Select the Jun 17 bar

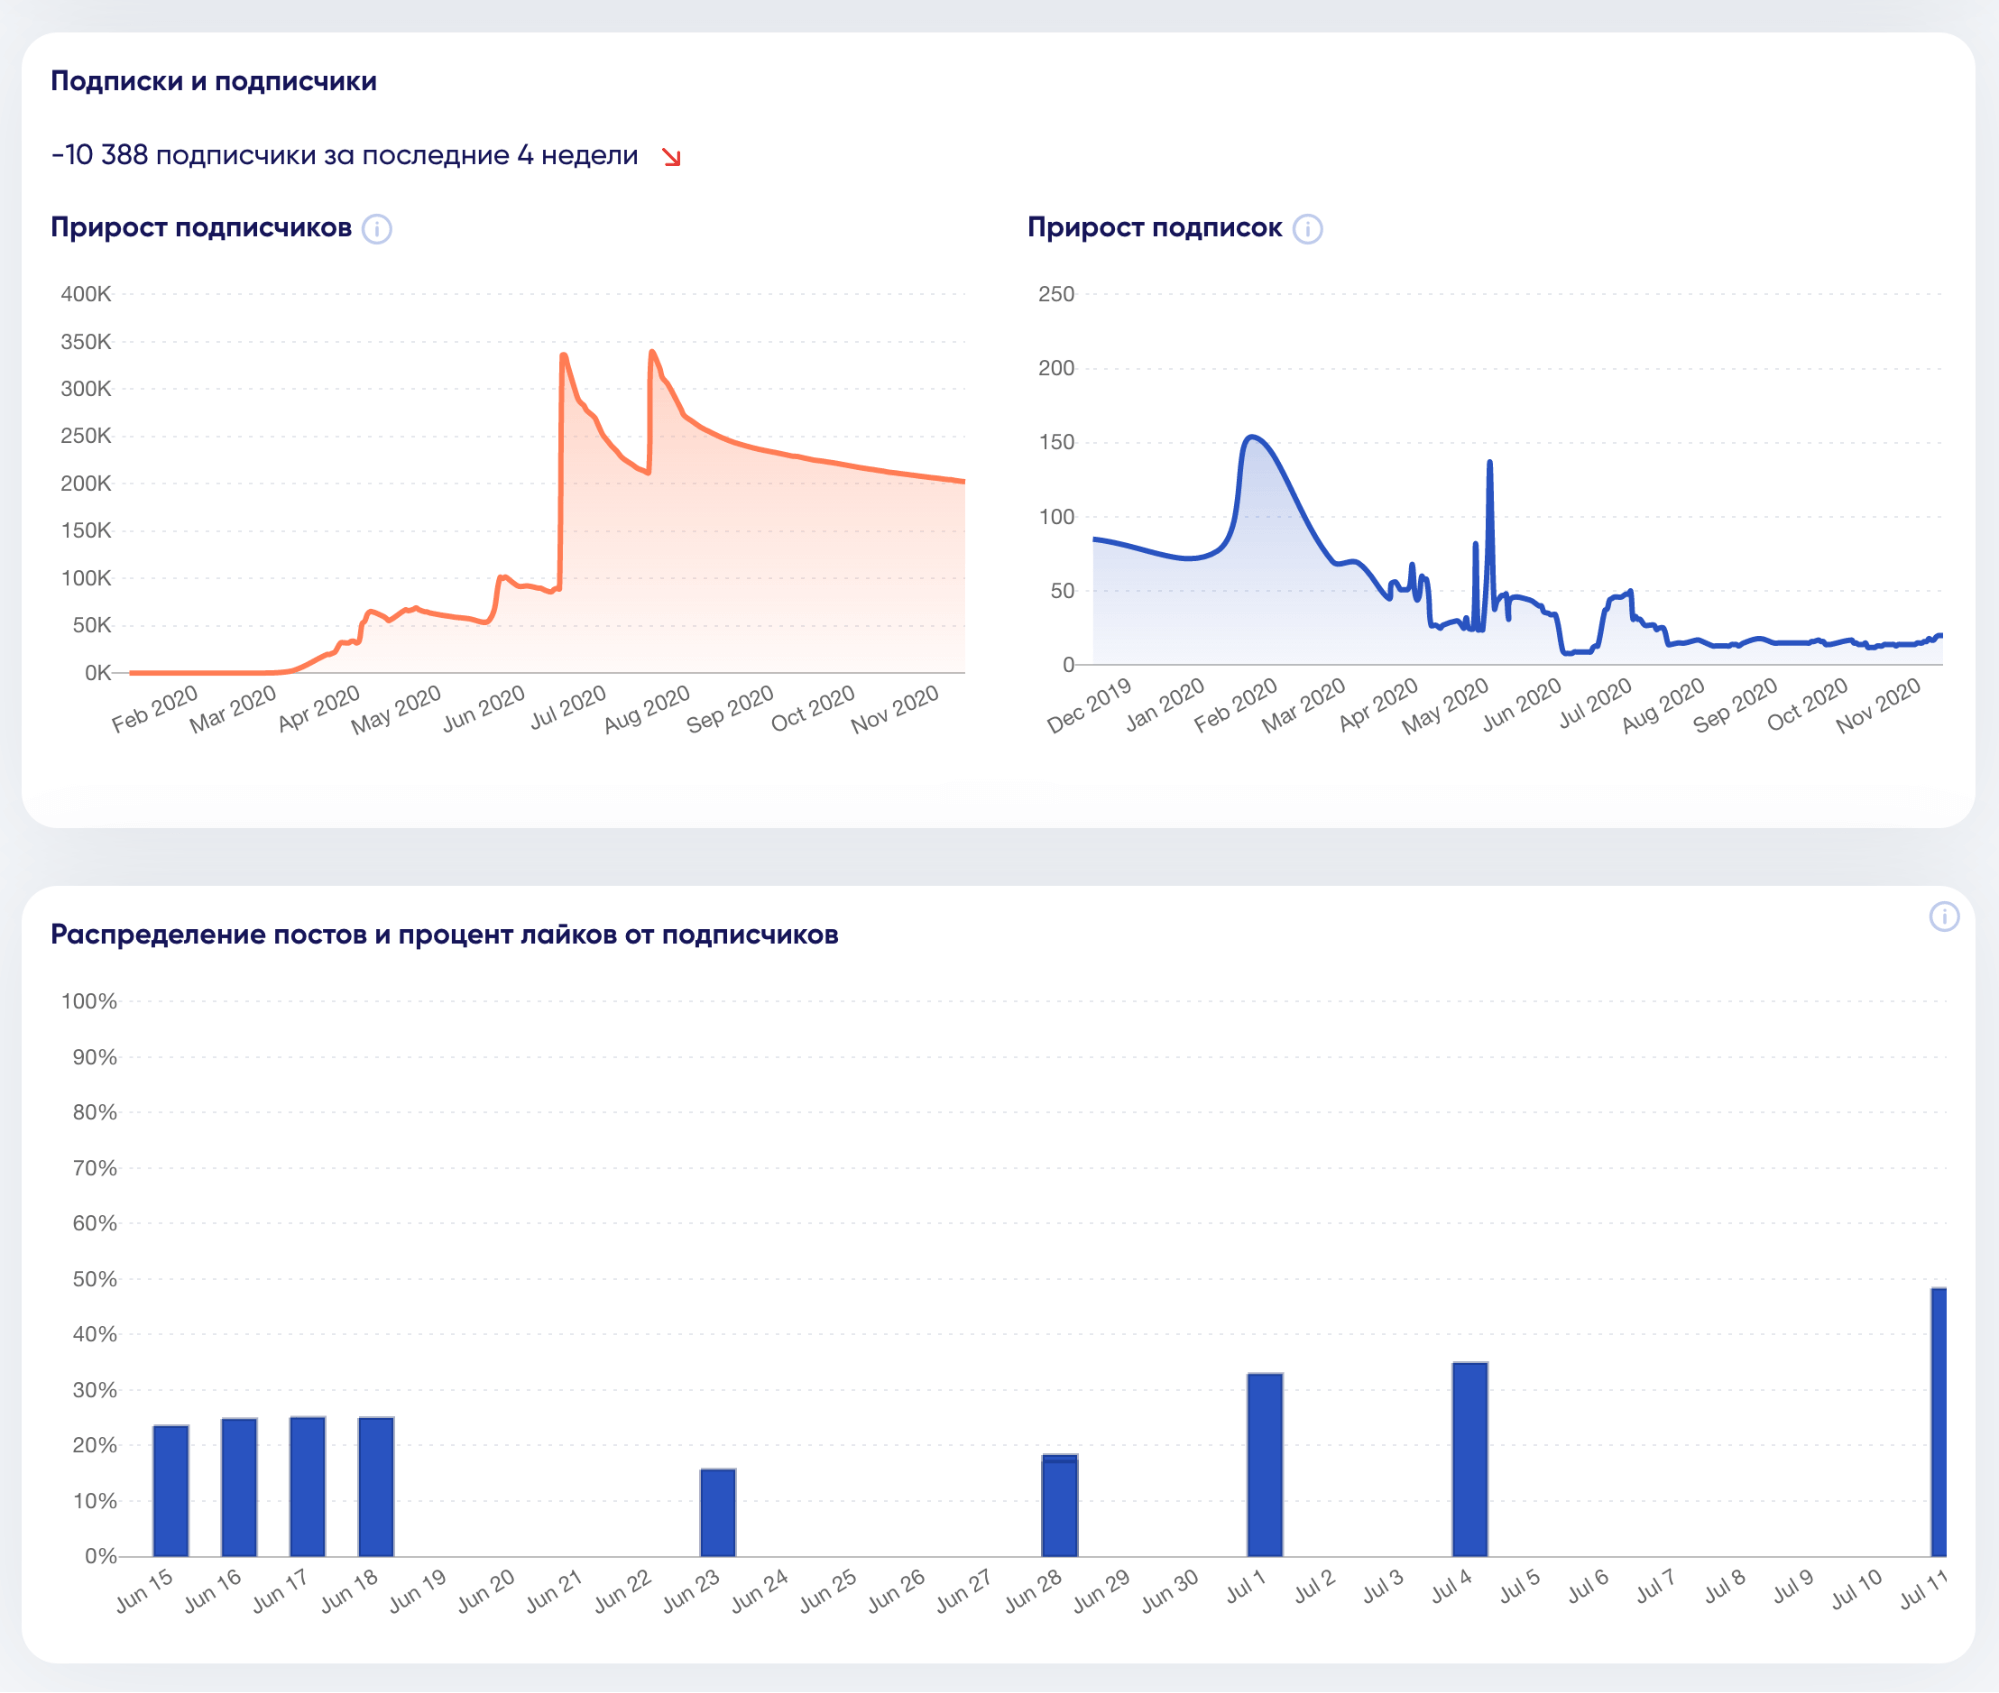[x=307, y=1486]
